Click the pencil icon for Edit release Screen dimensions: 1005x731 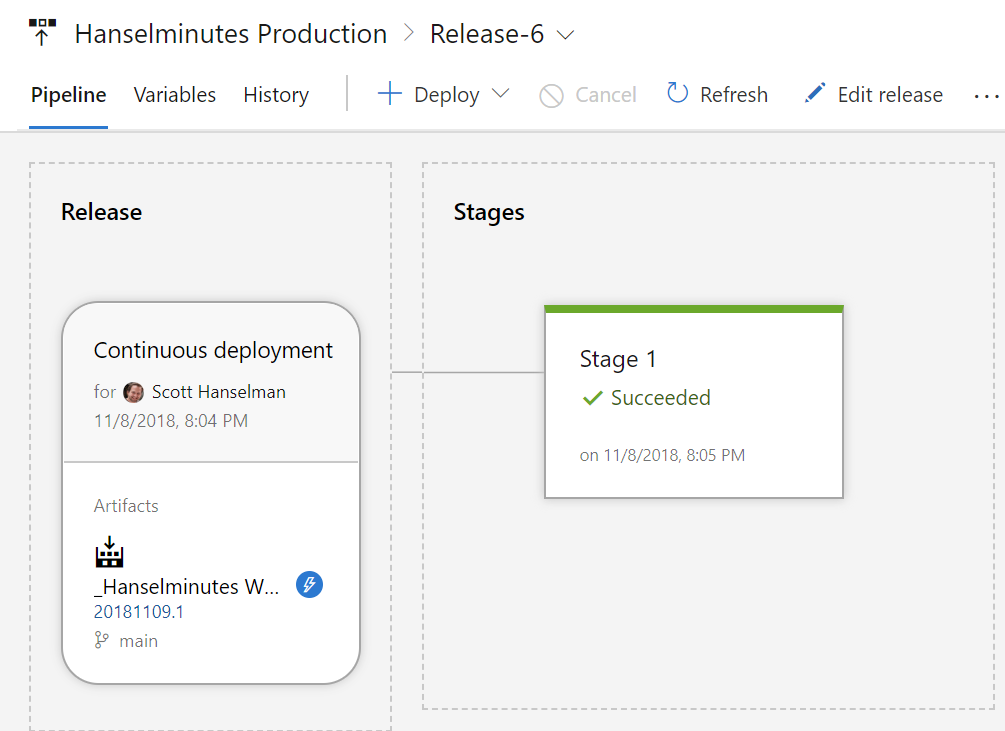[x=815, y=93]
